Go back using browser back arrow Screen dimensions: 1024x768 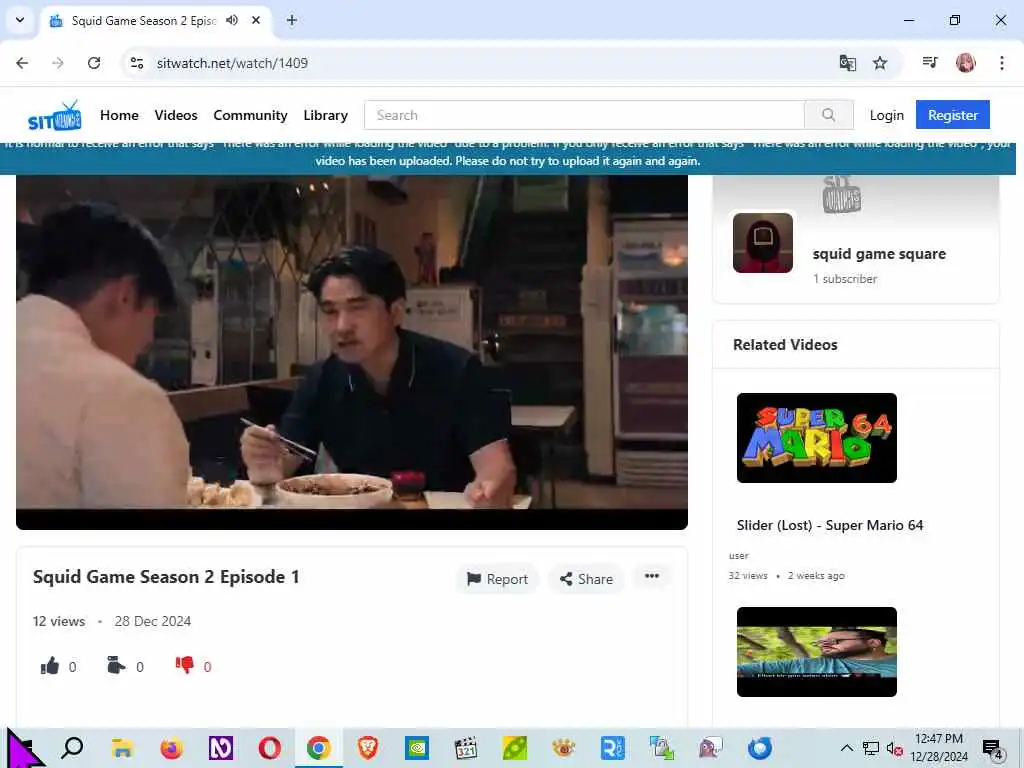[22, 63]
